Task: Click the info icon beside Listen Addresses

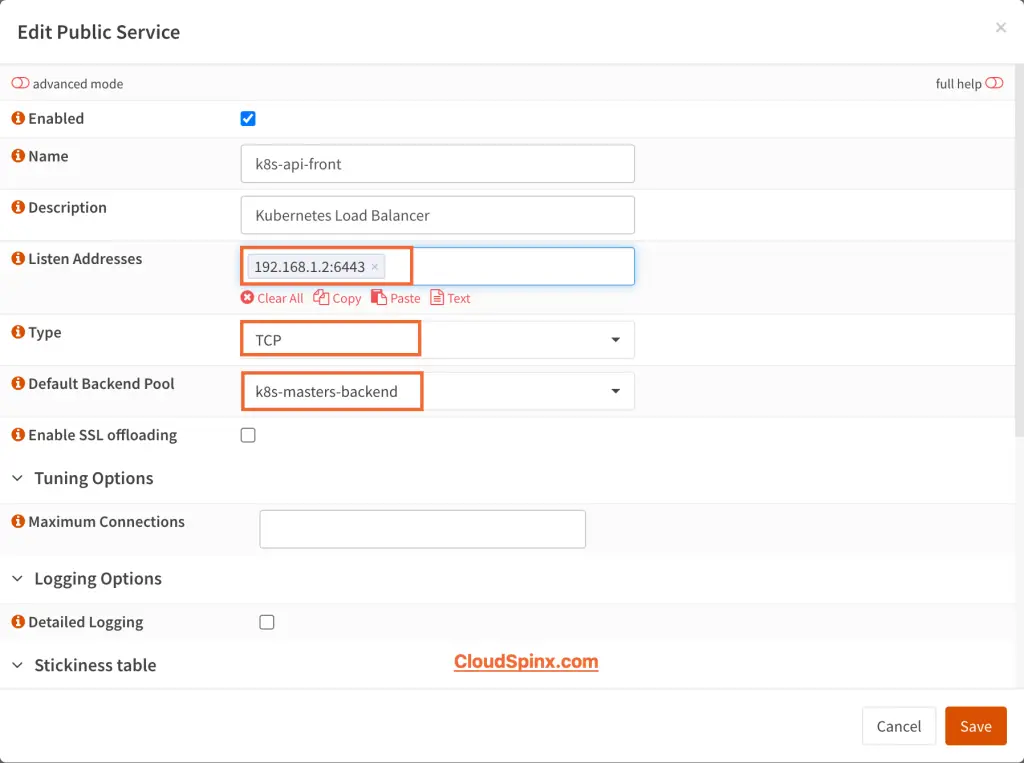Action: click(17, 258)
